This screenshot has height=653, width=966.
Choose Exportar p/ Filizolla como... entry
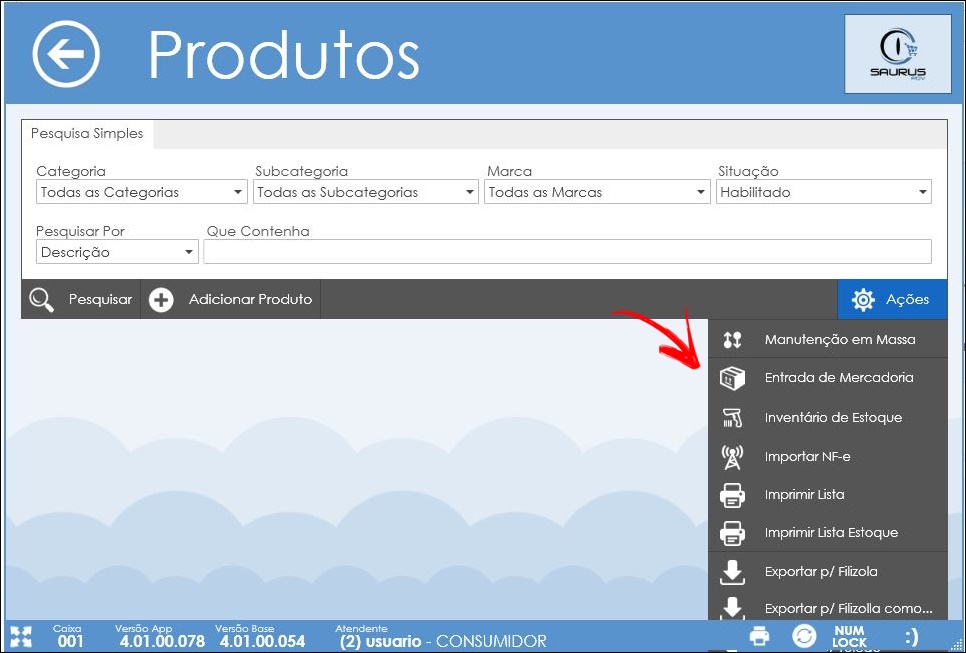[828, 607]
